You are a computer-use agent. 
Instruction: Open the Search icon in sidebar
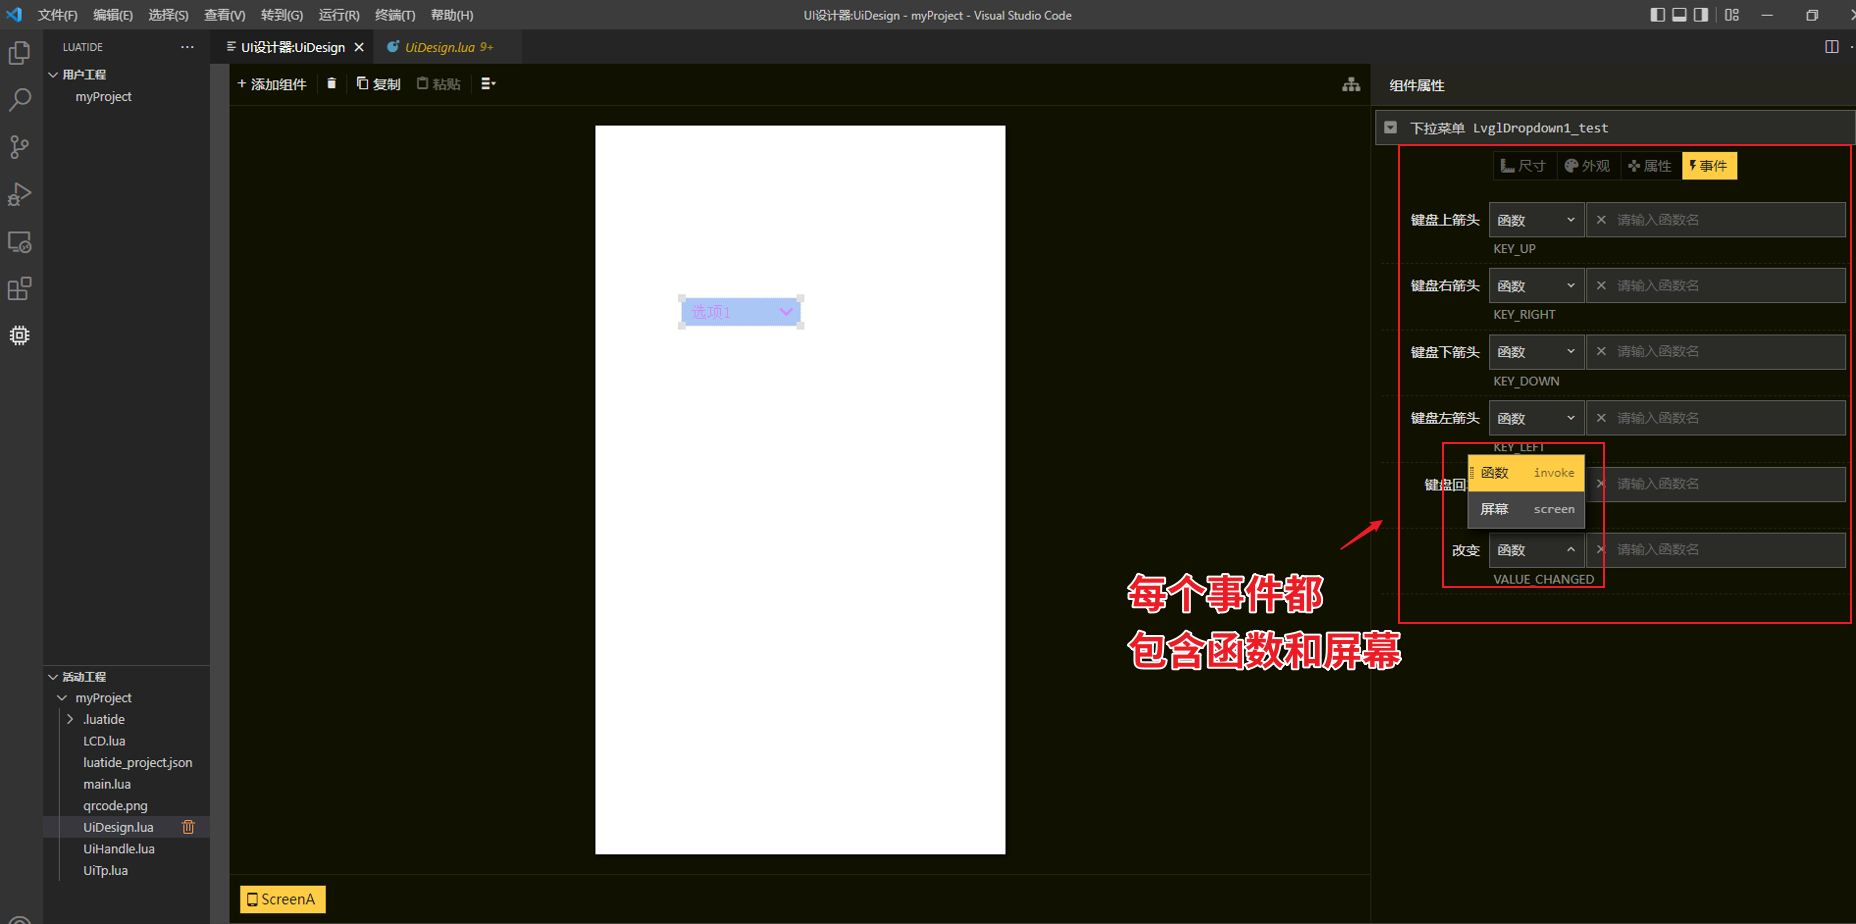(20, 99)
